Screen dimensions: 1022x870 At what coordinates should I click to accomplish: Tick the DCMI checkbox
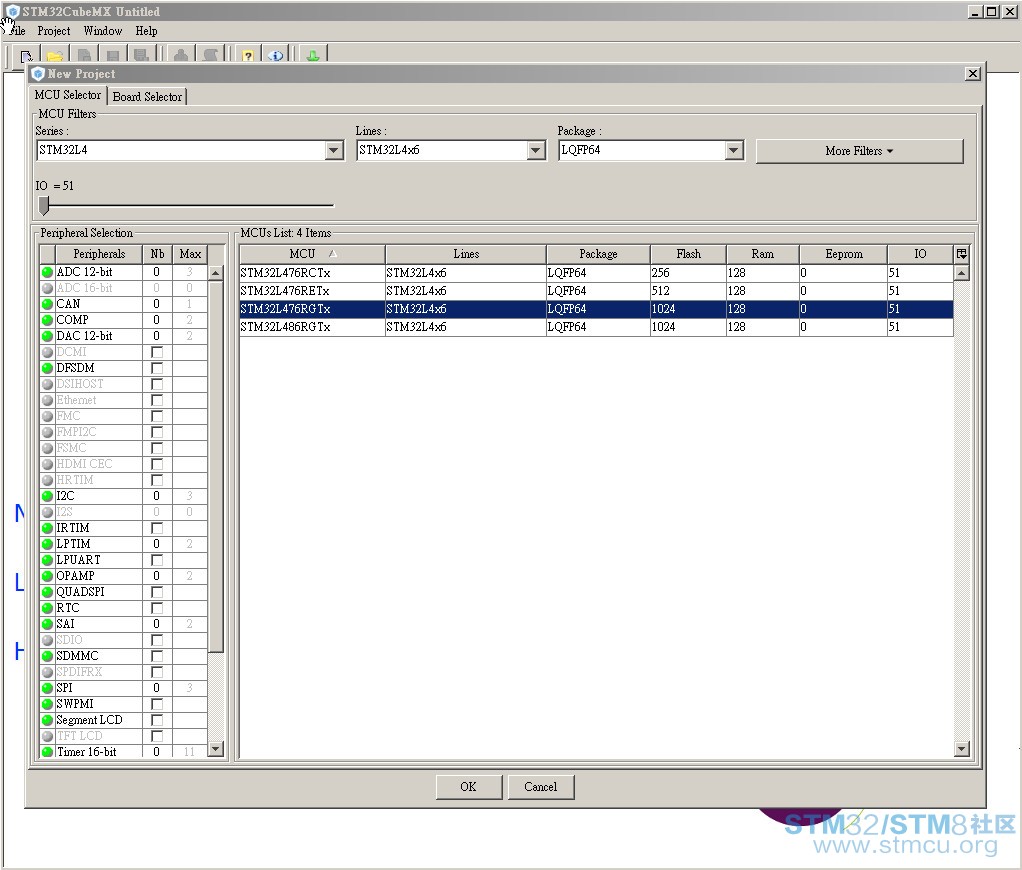pos(156,352)
